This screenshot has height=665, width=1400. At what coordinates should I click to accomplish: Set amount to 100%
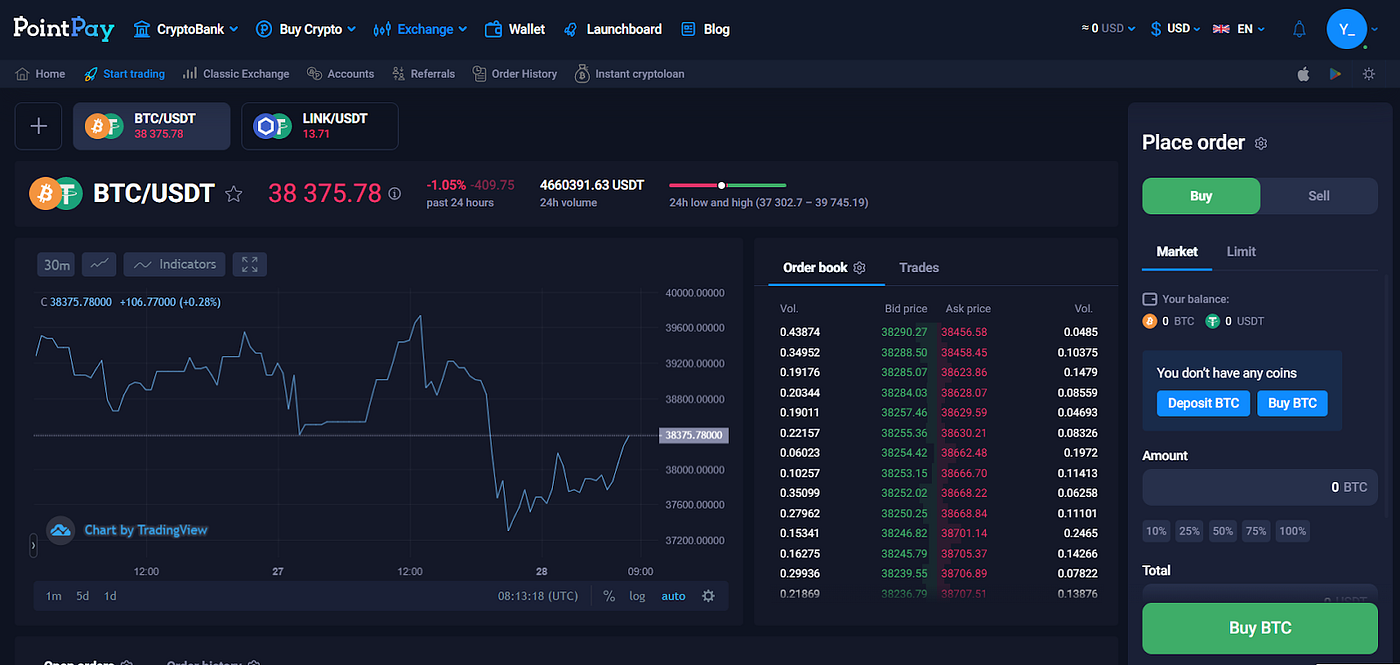pos(1292,531)
